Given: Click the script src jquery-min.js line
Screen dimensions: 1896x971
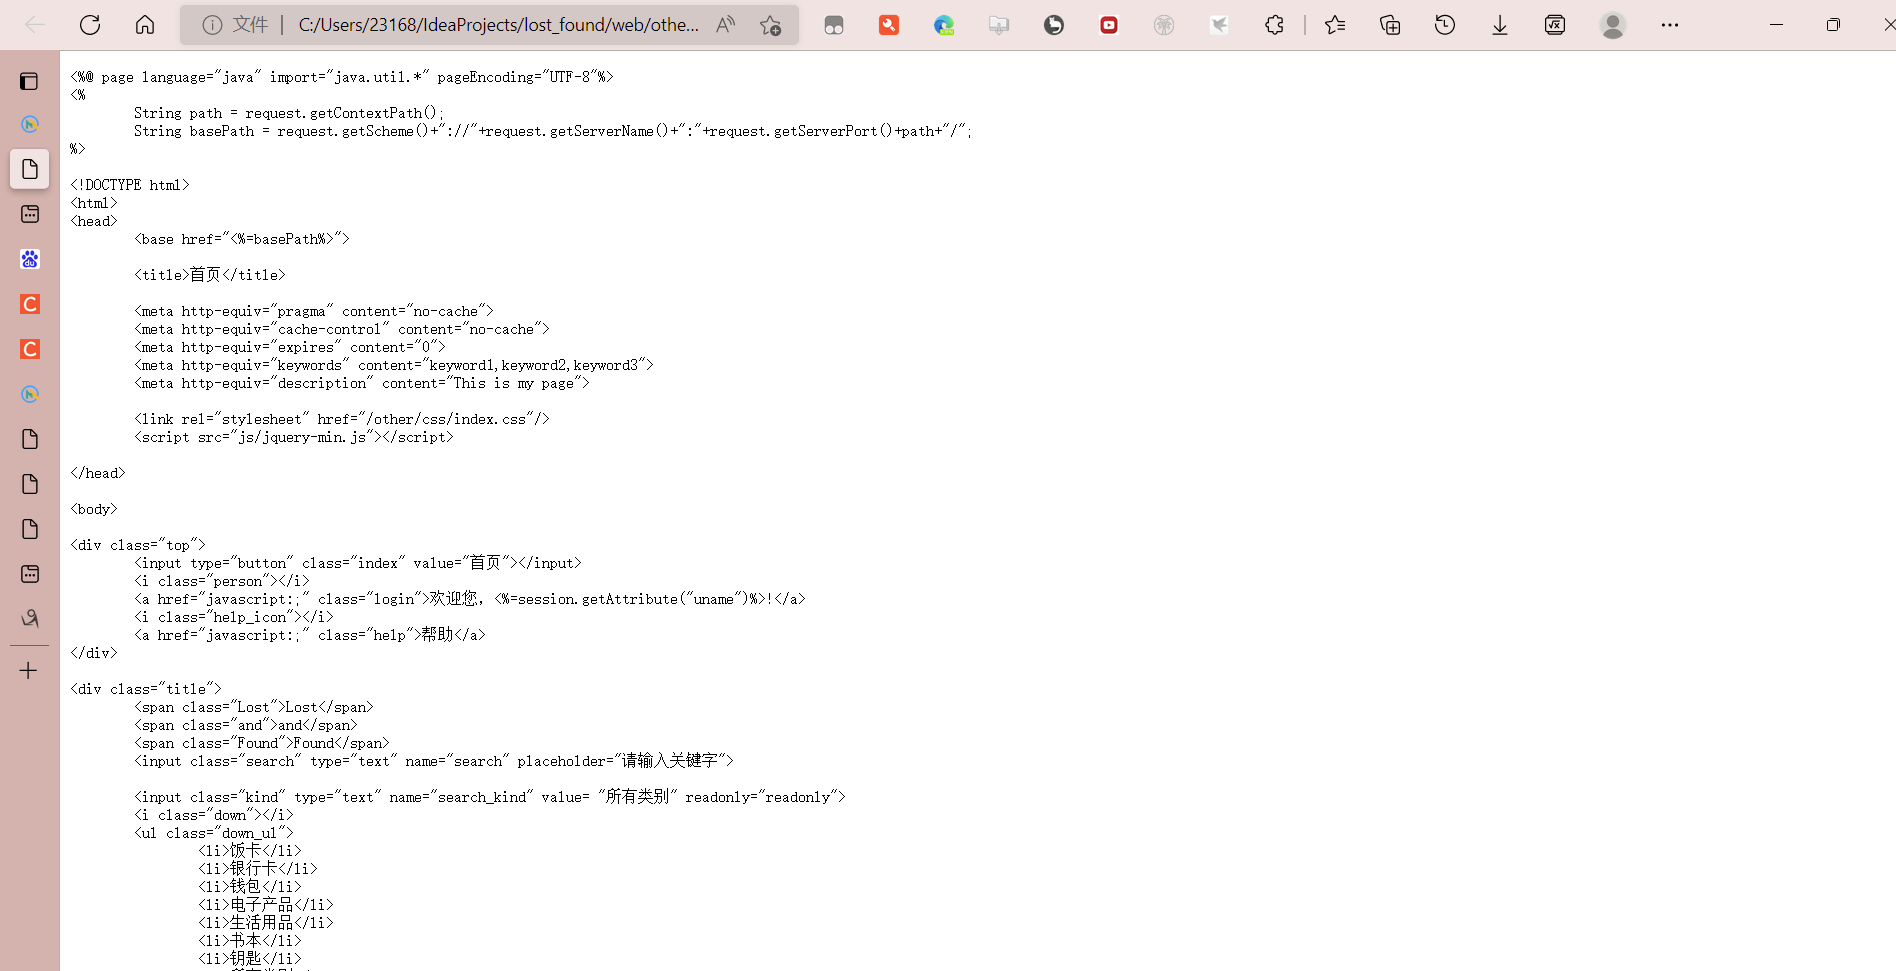Looking at the screenshot, I should [294, 437].
